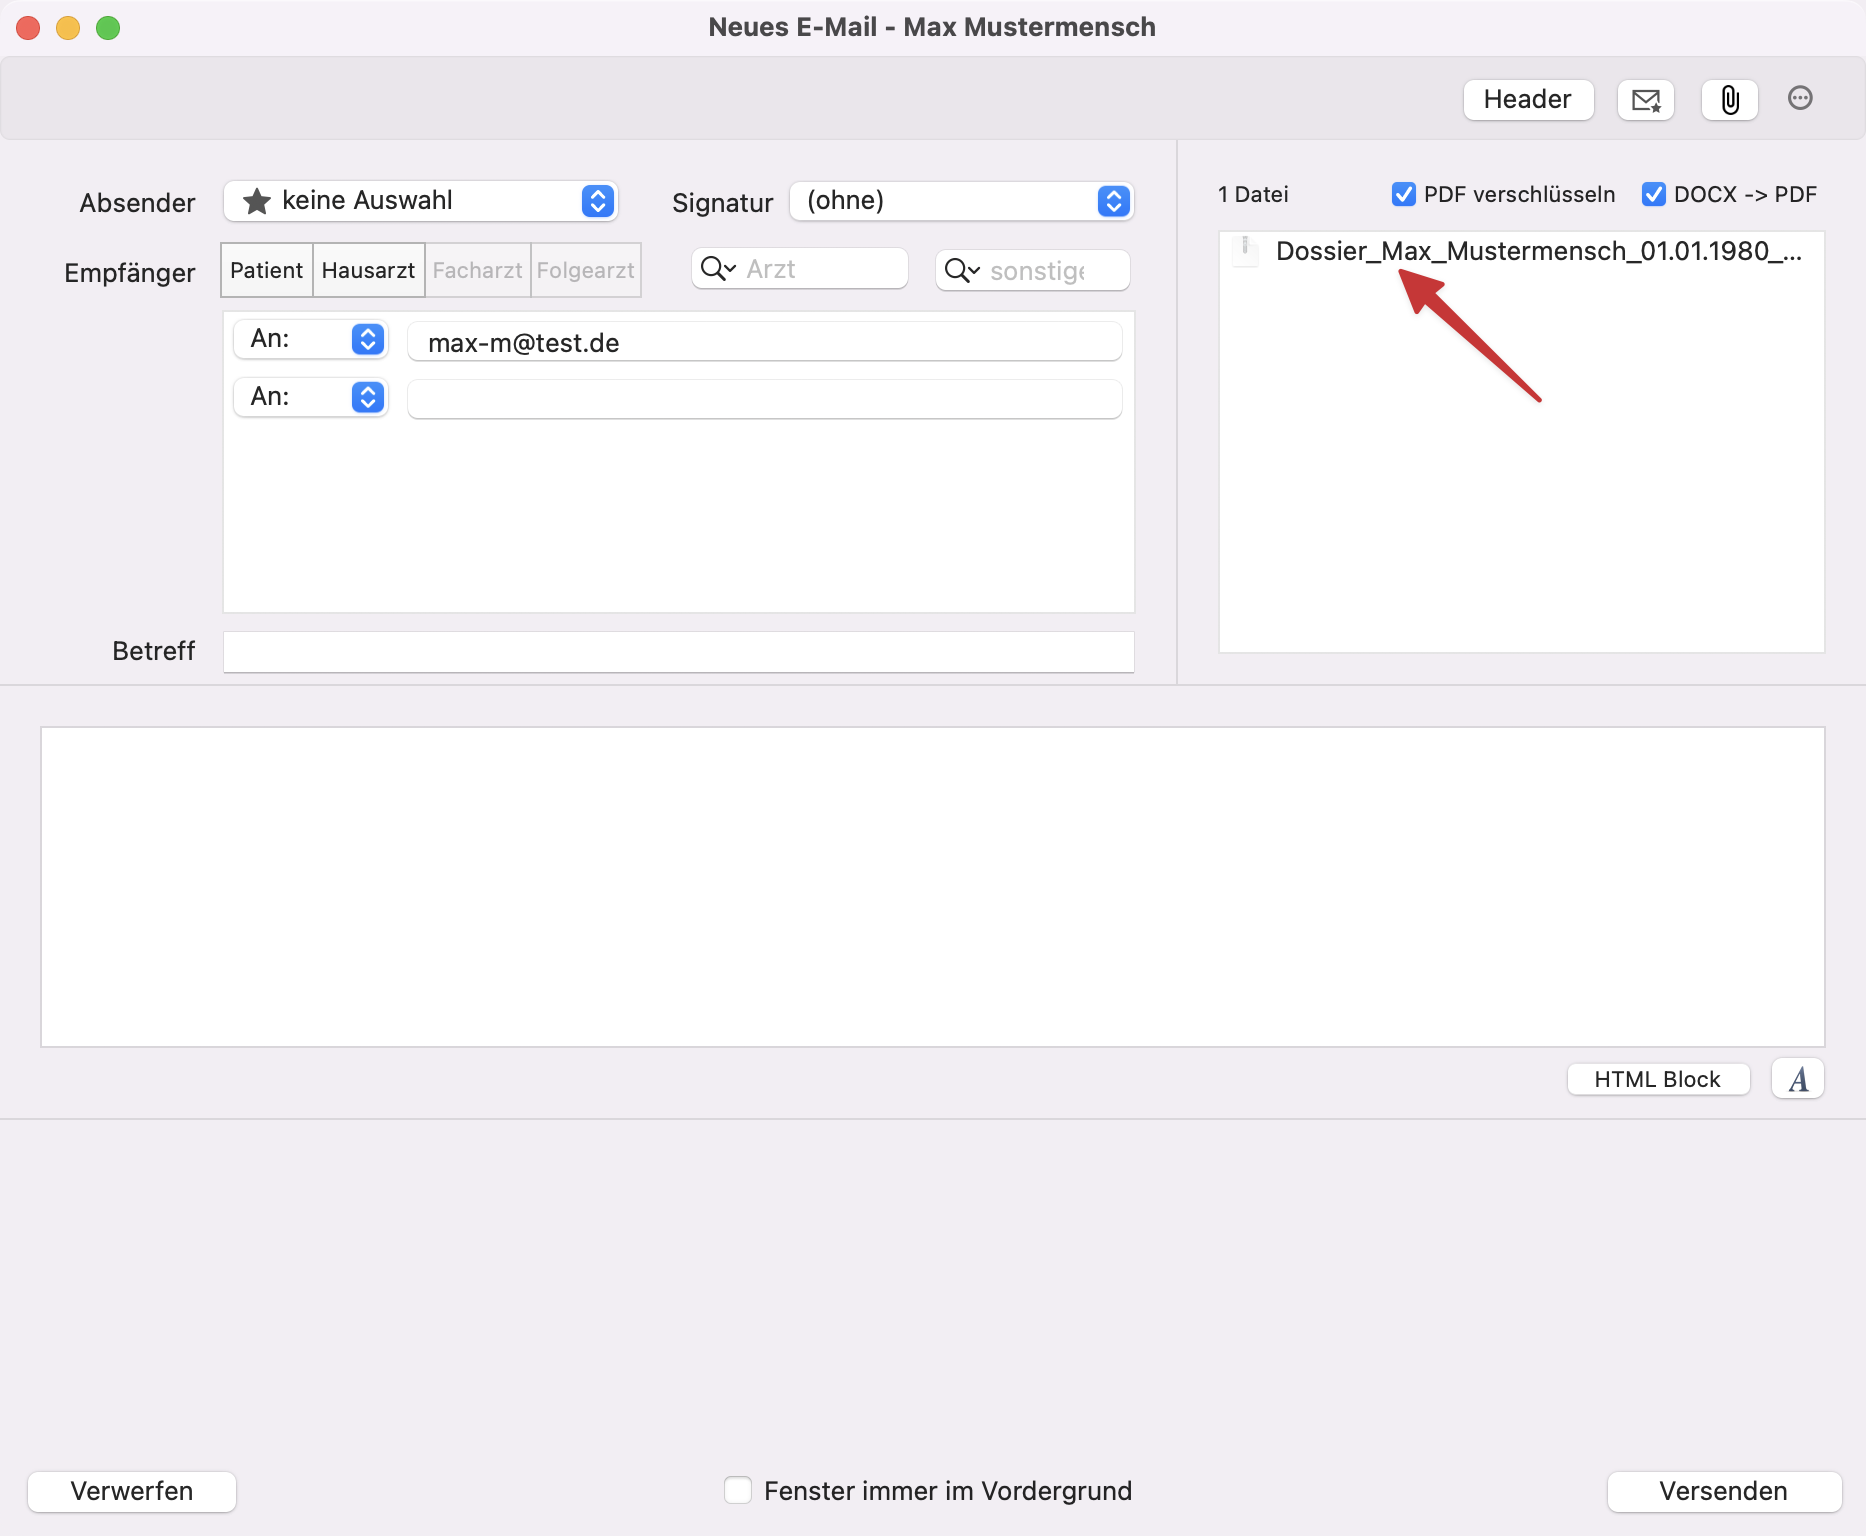Open the An: dropdown beside the empty recipient field

(x=311, y=397)
